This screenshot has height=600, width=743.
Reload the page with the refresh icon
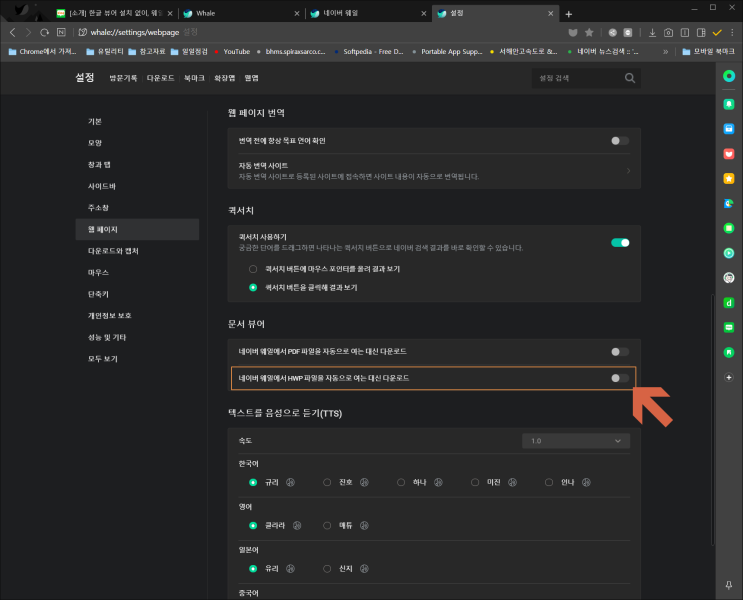coord(44,32)
